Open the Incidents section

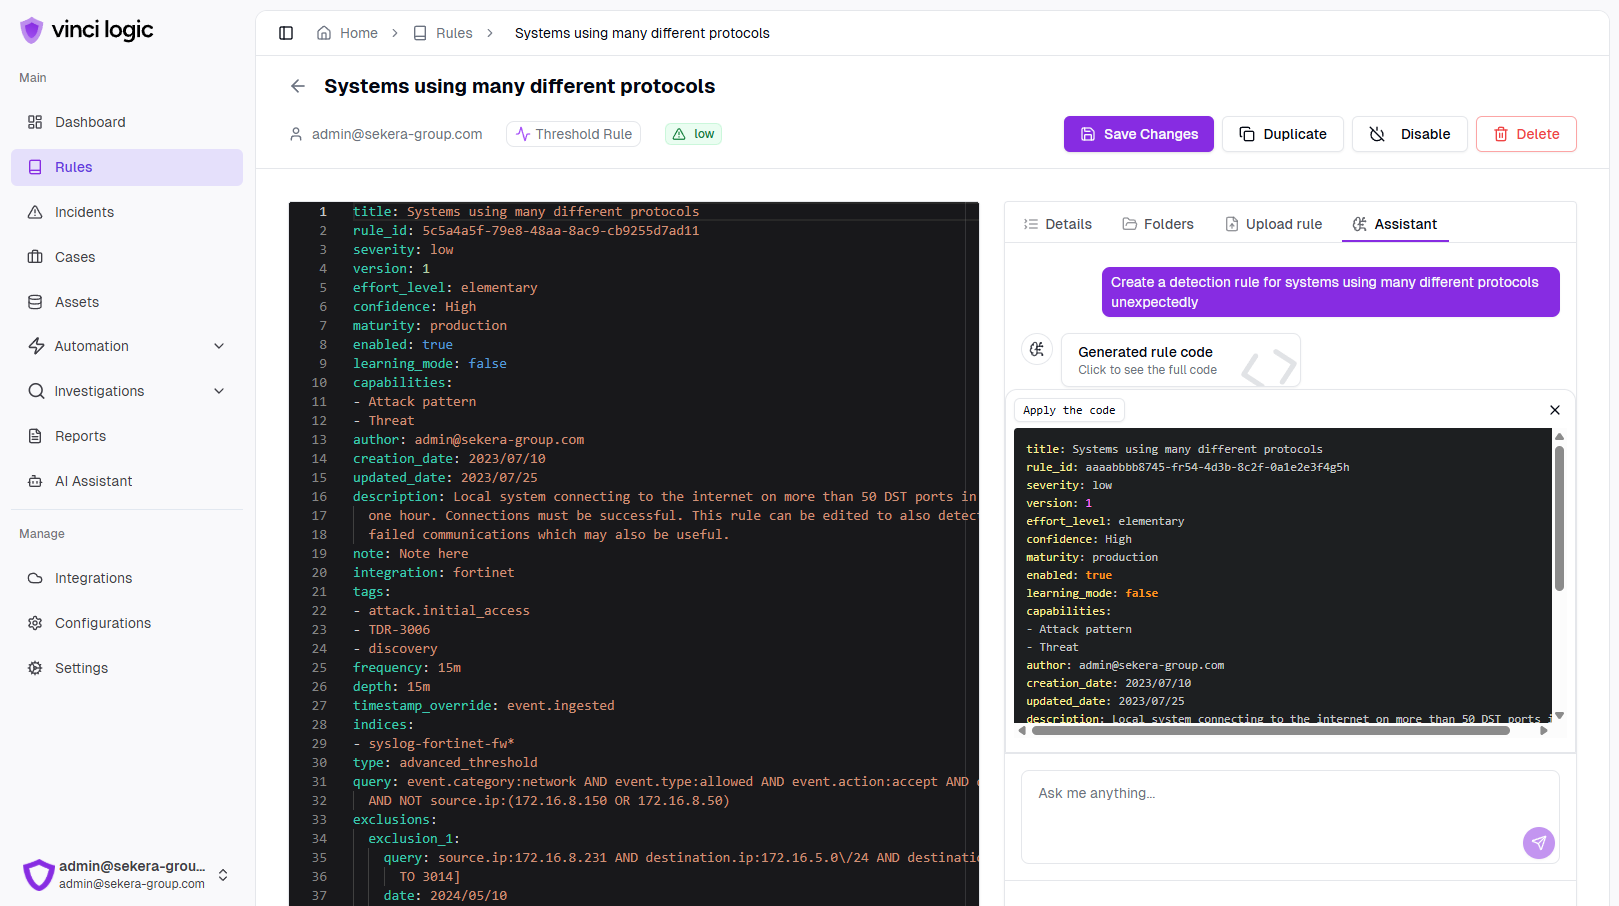click(x=84, y=212)
